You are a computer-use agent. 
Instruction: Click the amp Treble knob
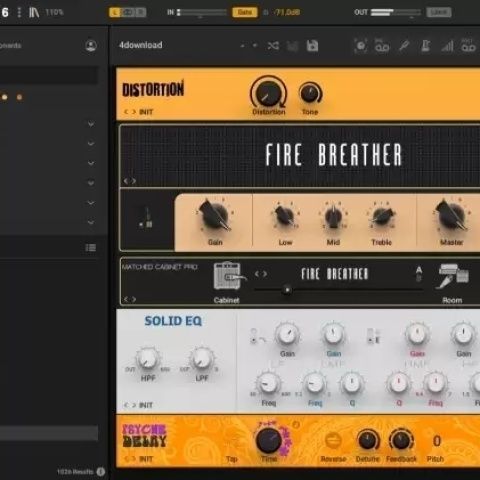pos(382,216)
